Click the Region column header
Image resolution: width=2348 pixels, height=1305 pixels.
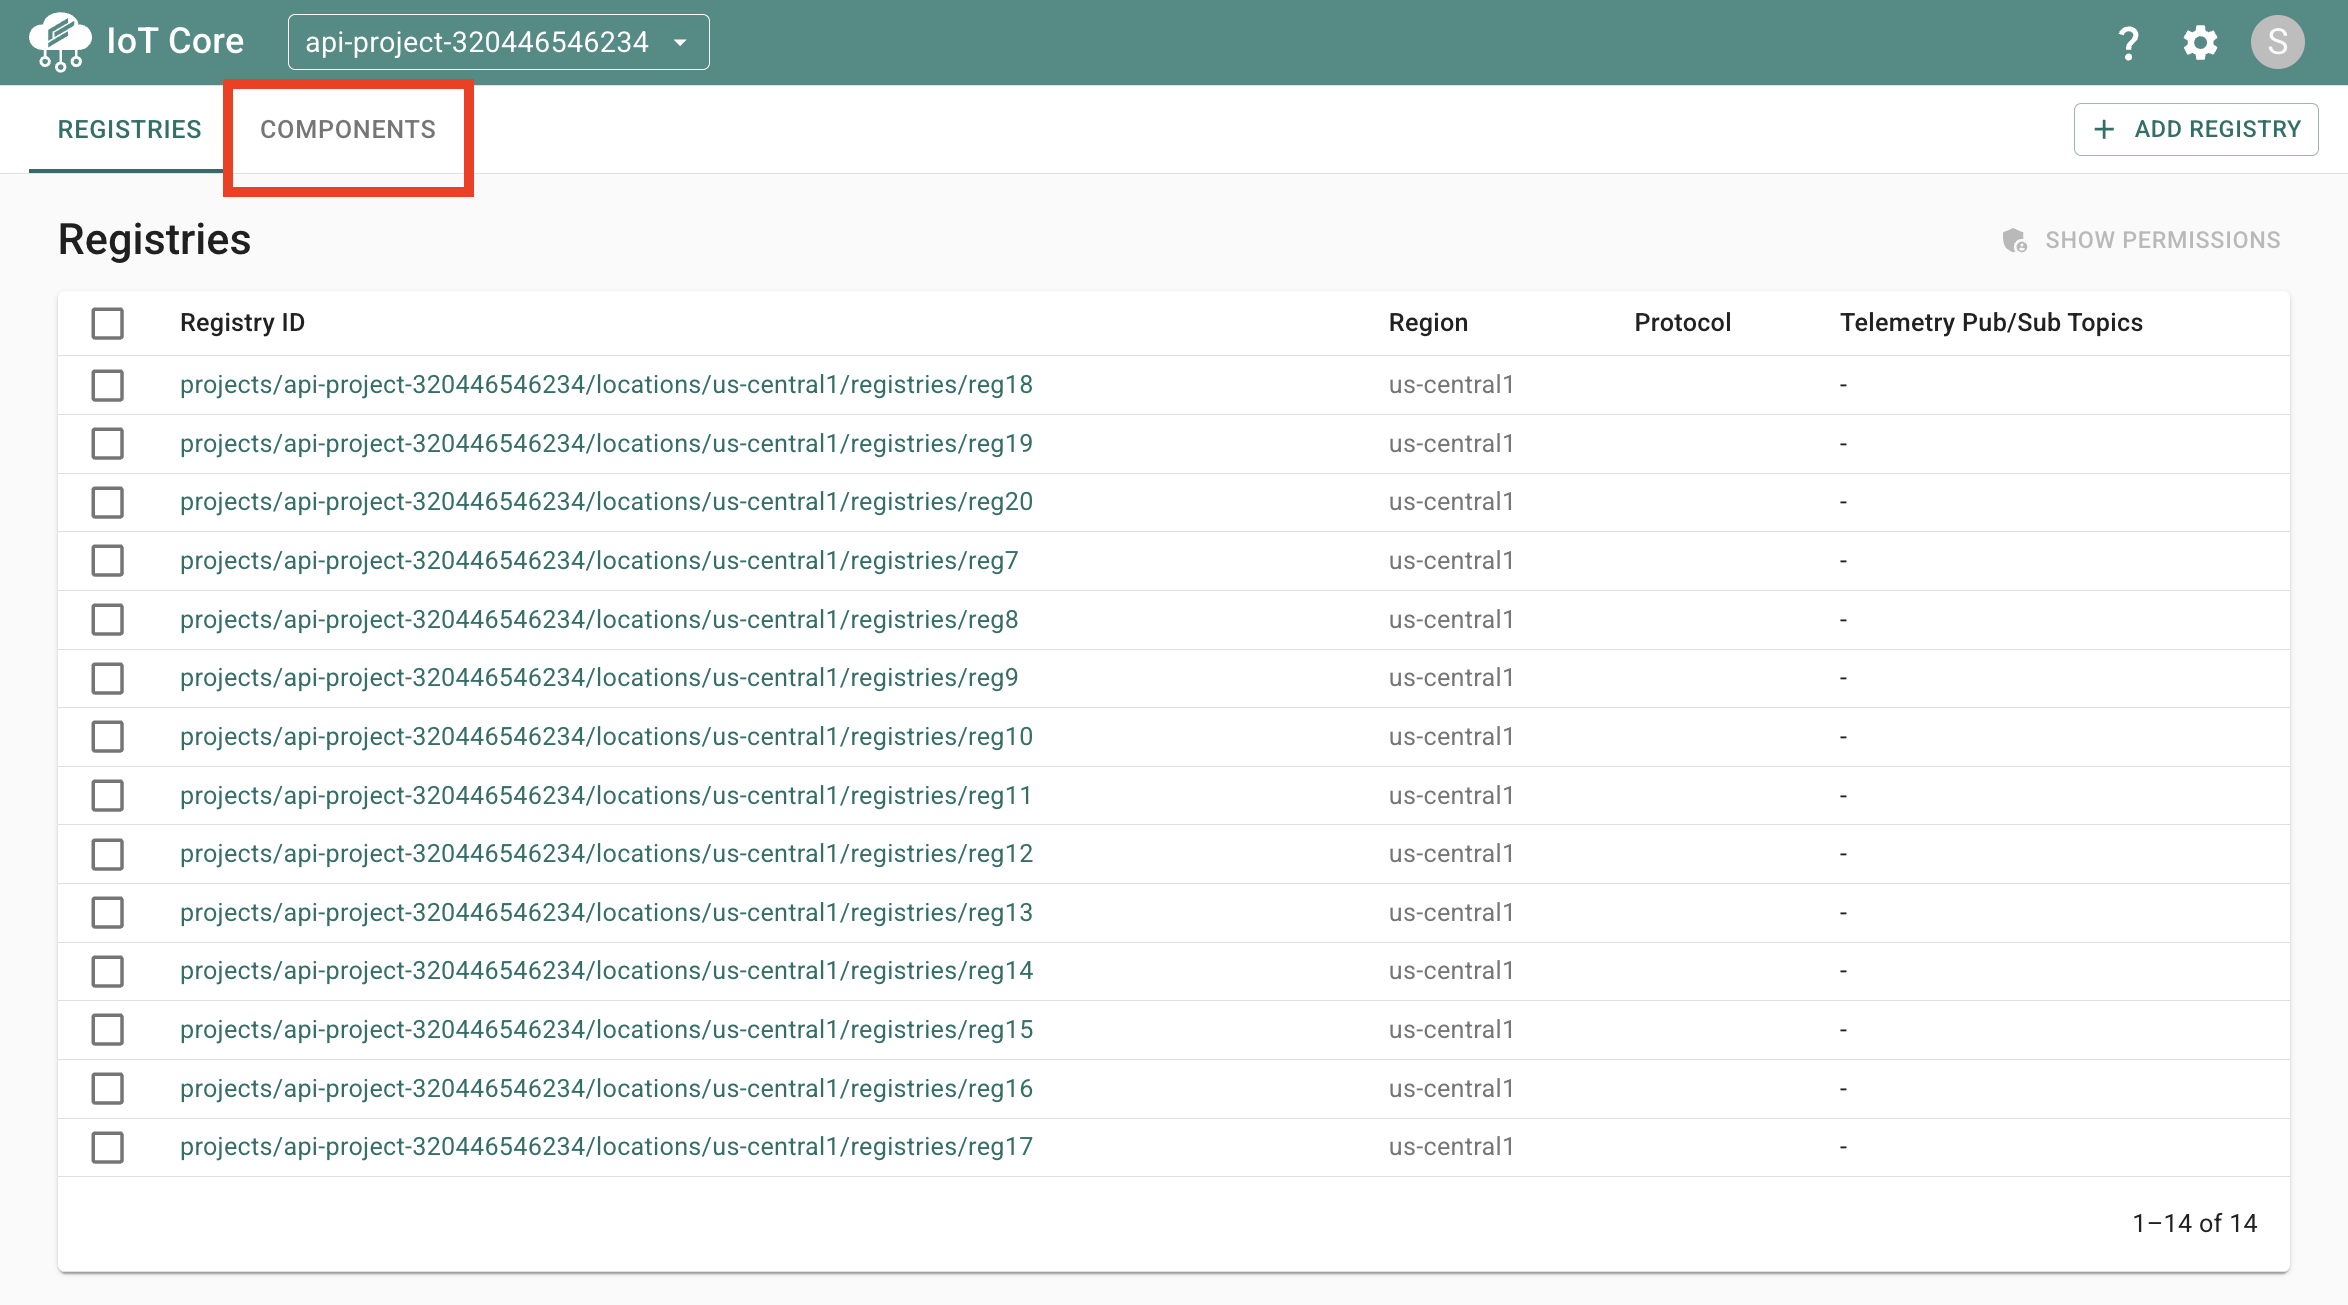coord(1428,323)
